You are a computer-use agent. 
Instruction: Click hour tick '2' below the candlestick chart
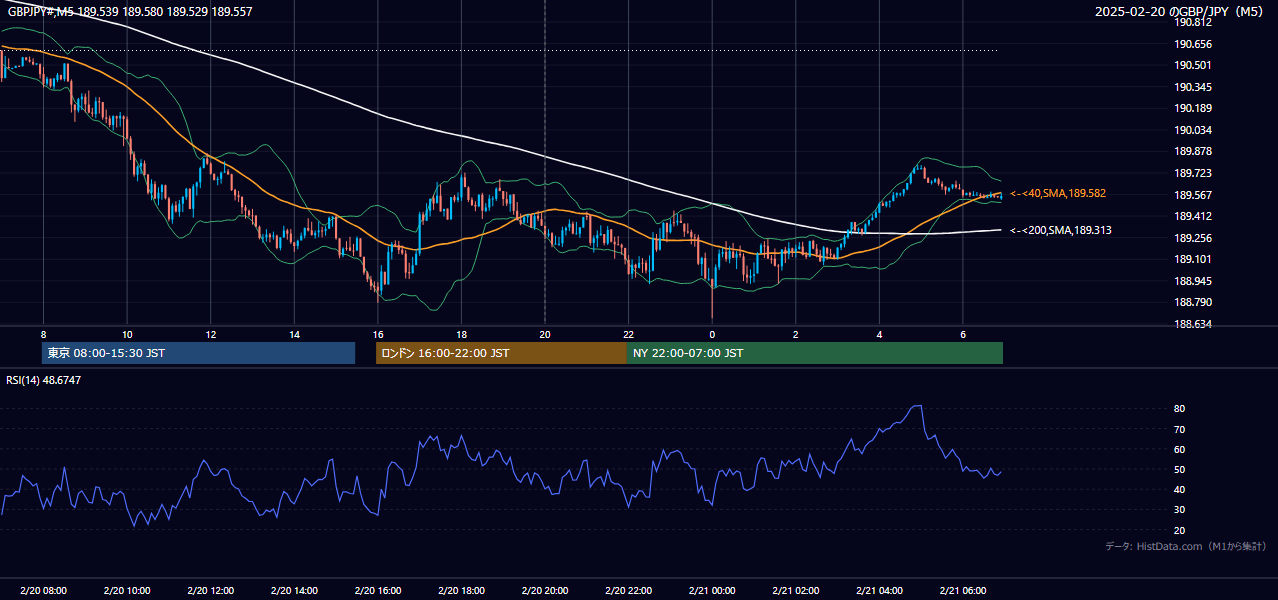tap(795, 334)
